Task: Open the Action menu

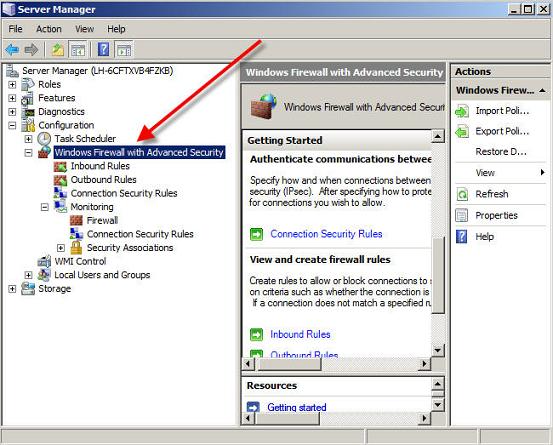Action: tap(49, 29)
